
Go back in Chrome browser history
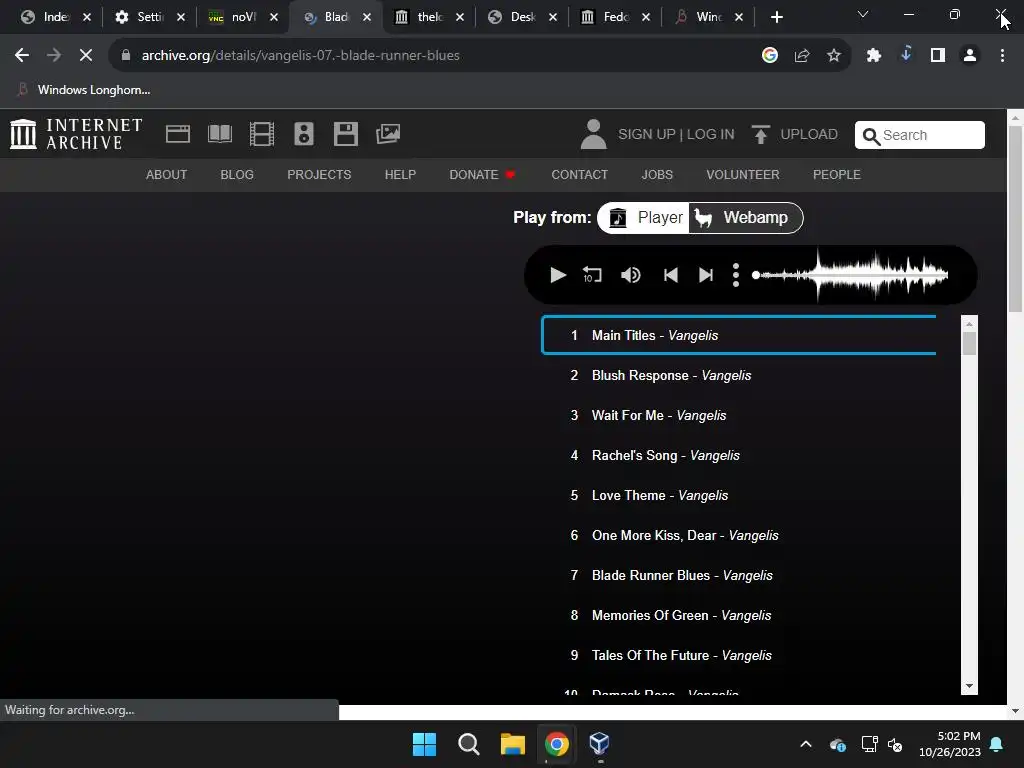pyautogui.click(x=22, y=56)
